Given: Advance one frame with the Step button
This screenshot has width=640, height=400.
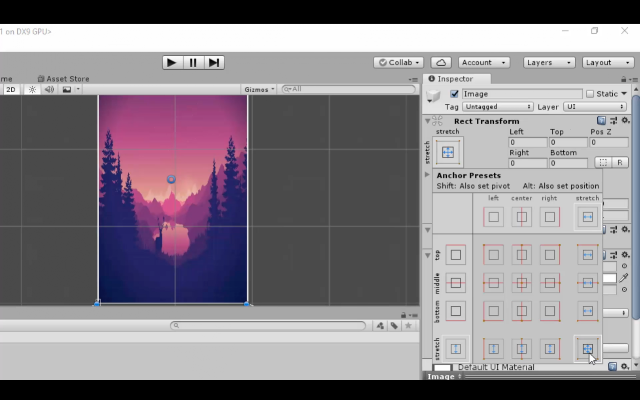Looking at the screenshot, I should coord(214,62).
